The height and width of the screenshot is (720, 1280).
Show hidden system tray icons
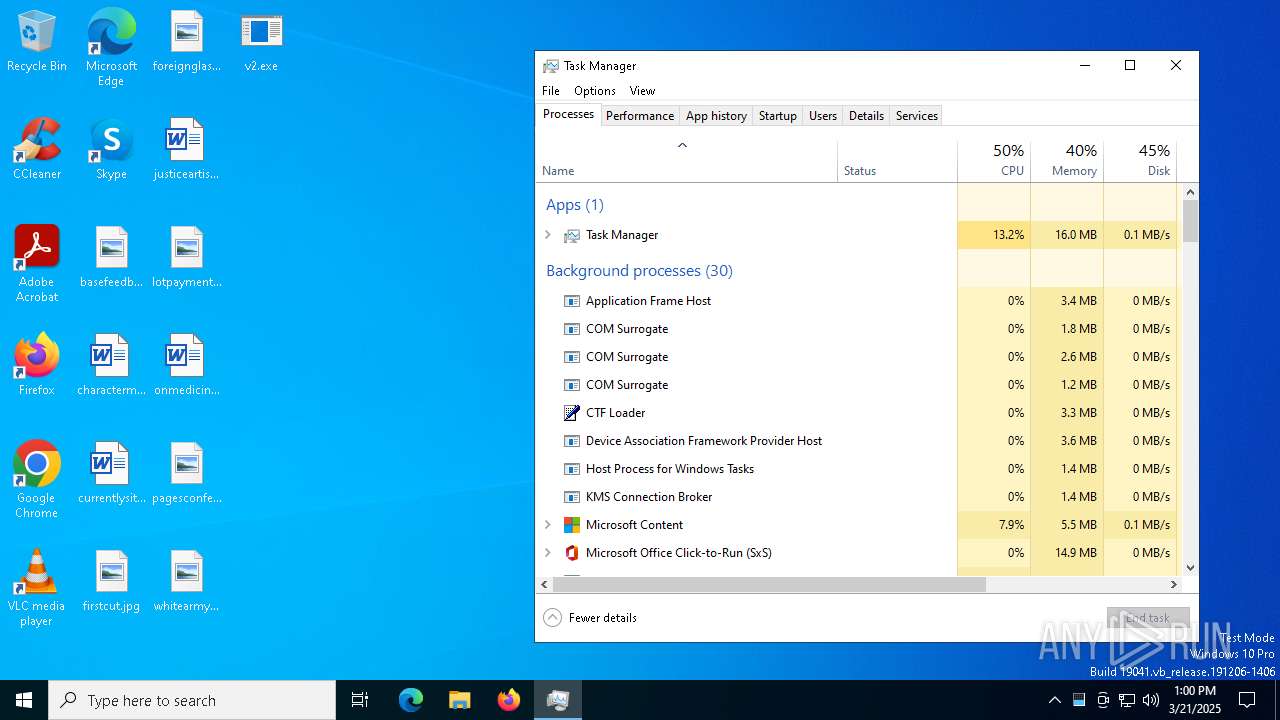coord(1055,700)
